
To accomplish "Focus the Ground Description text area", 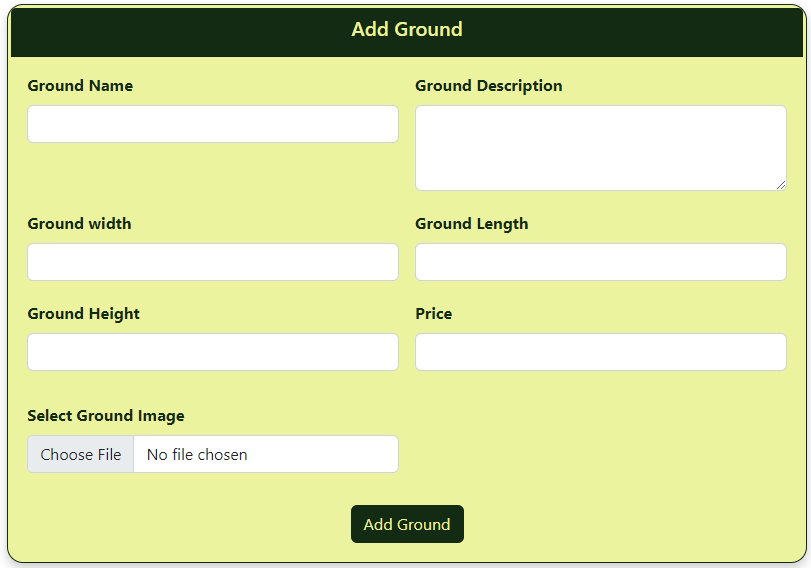I will coord(600,148).
